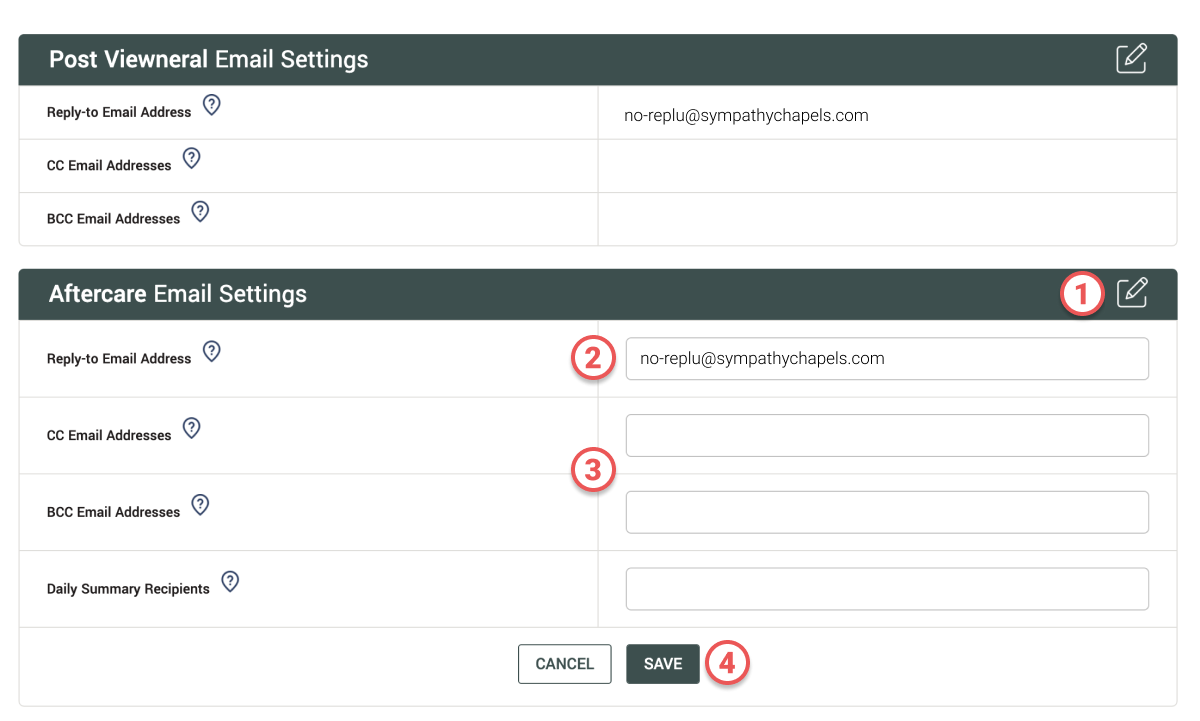The image size is (1200, 721).
Task: Open help for Post Viewneral Reply-to Email Address
Action: click(211, 105)
